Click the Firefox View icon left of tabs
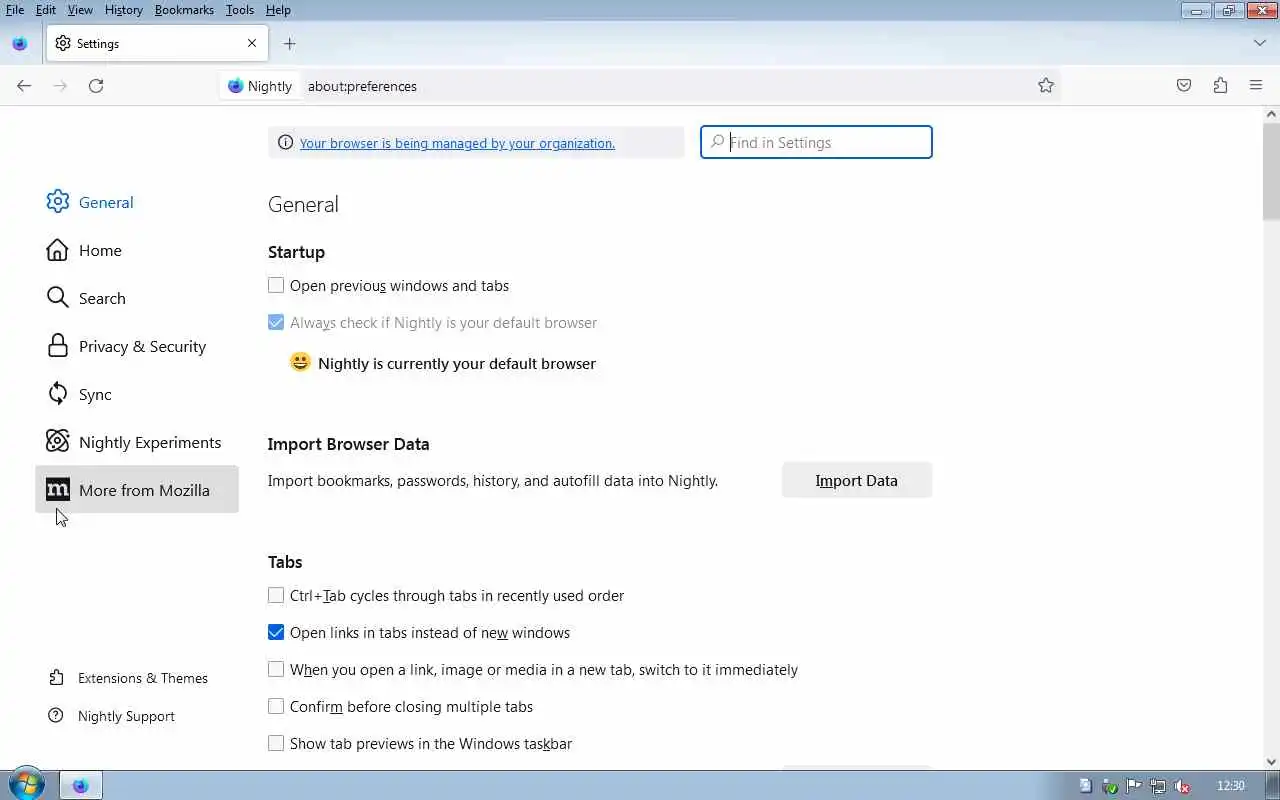Viewport: 1280px width, 800px height. (19, 43)
